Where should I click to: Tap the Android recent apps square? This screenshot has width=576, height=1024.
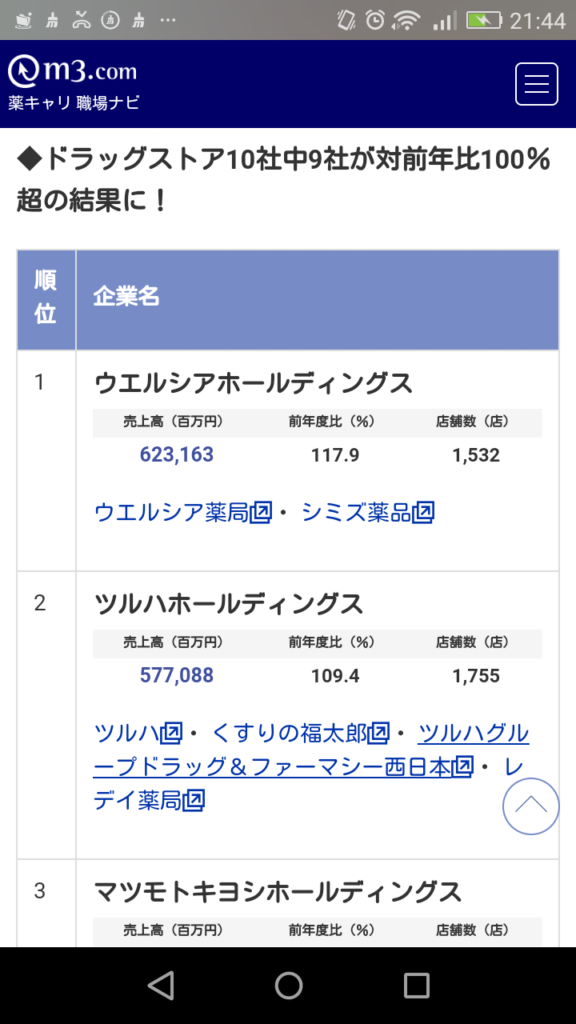point(416,985)
